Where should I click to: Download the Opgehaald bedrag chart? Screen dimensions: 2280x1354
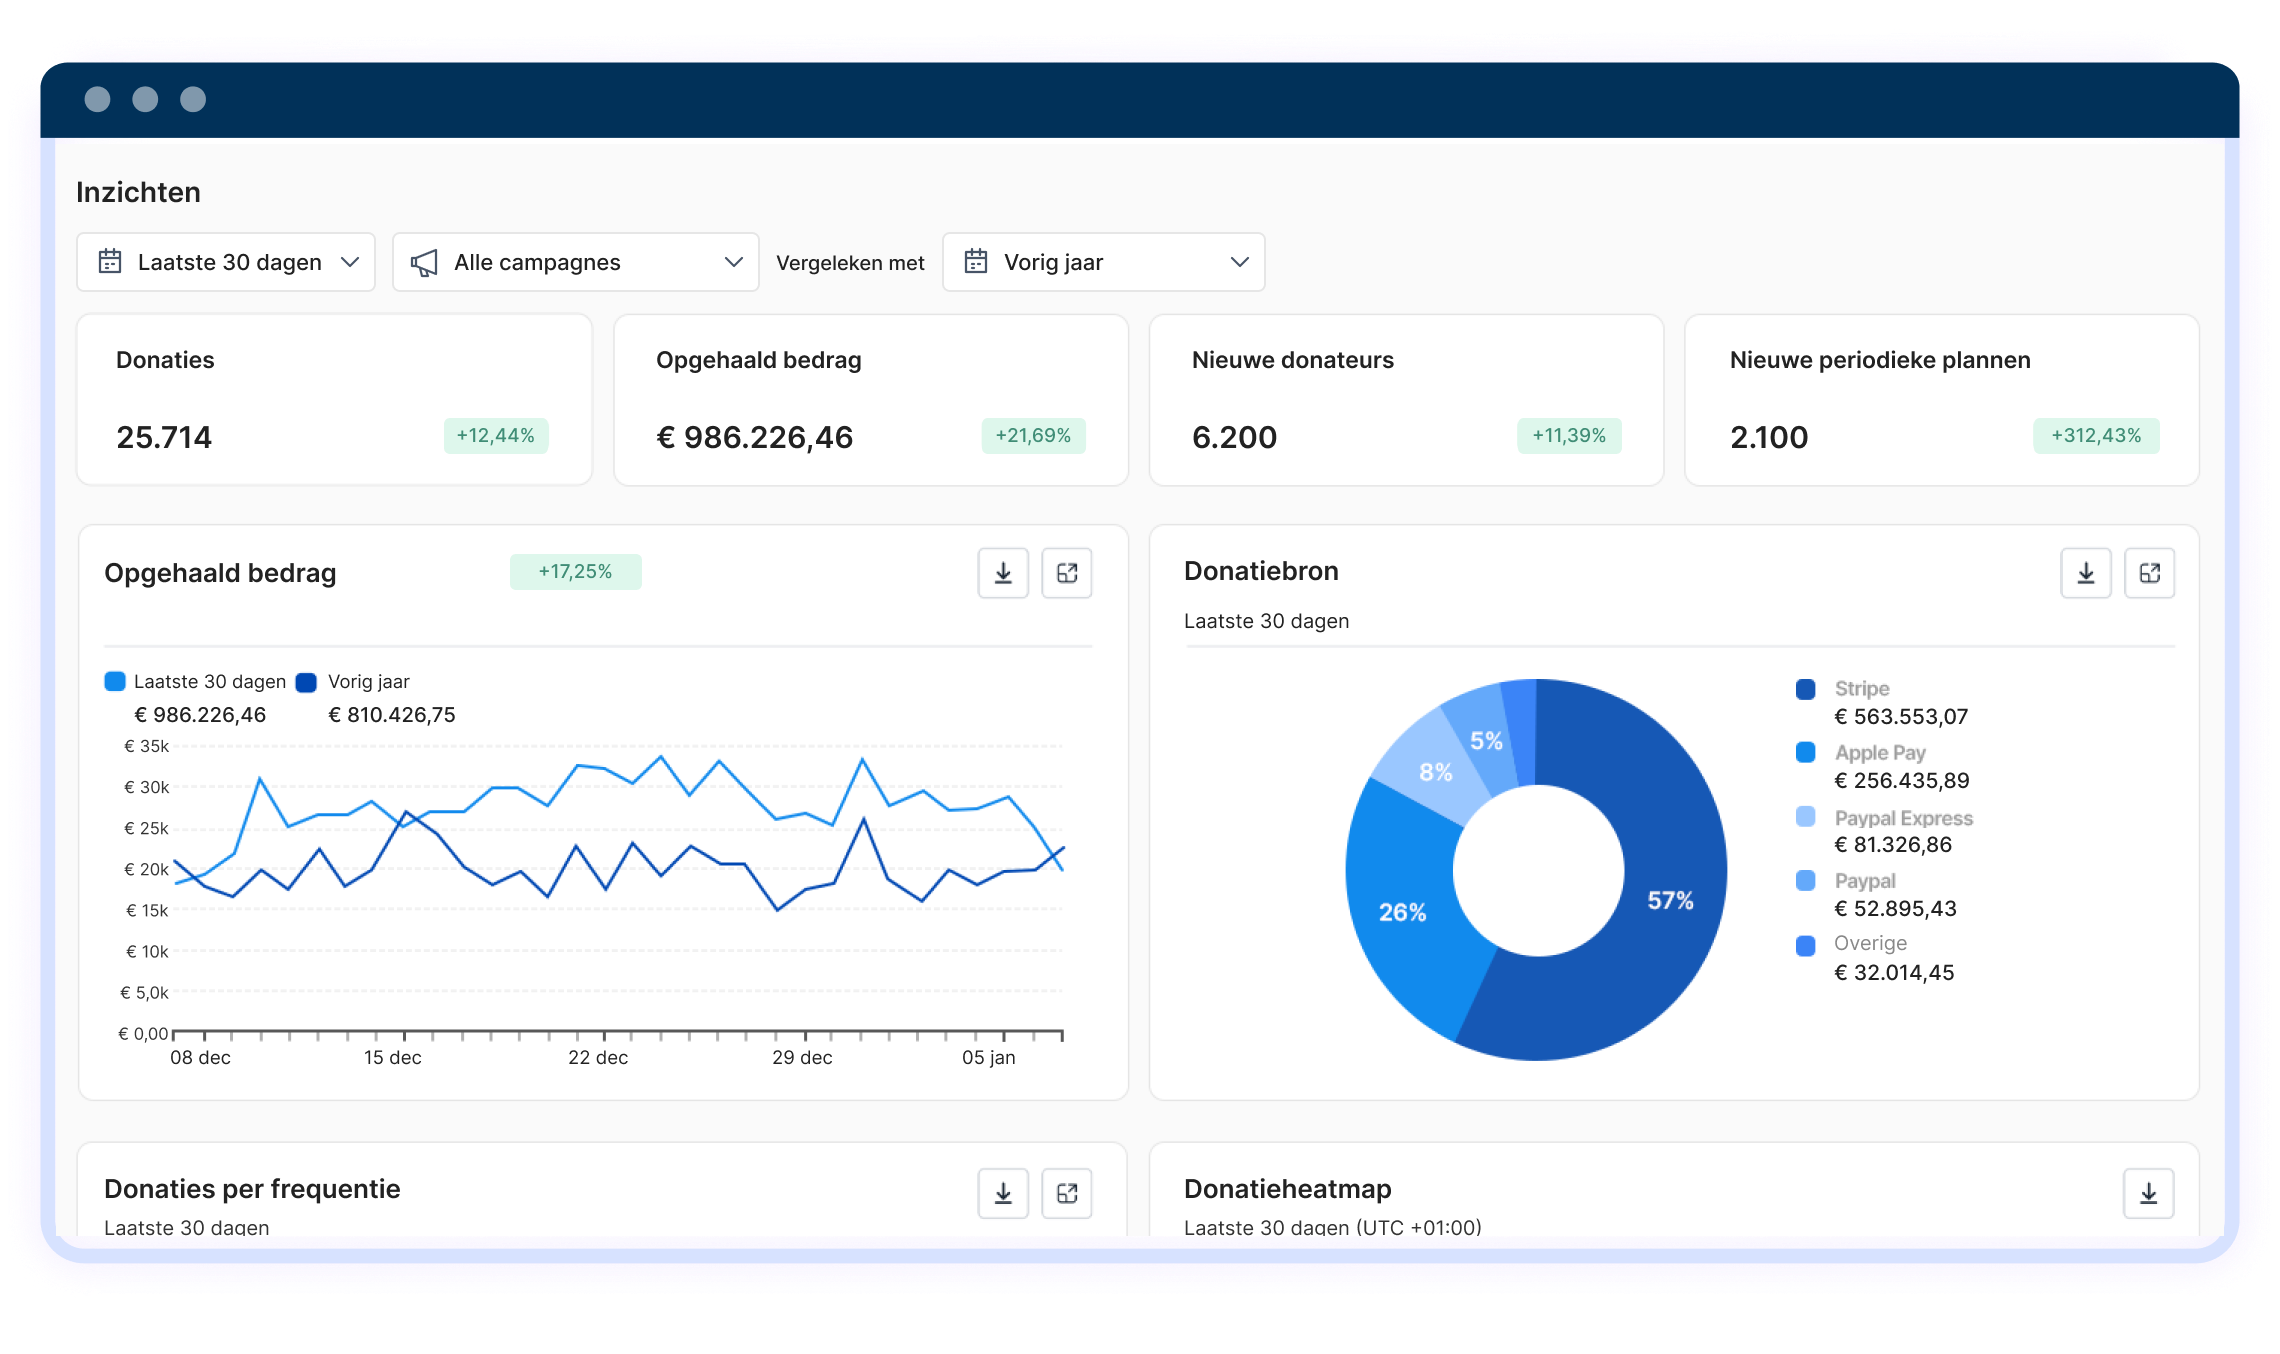pyautogui.click(x=1003, y=573)
